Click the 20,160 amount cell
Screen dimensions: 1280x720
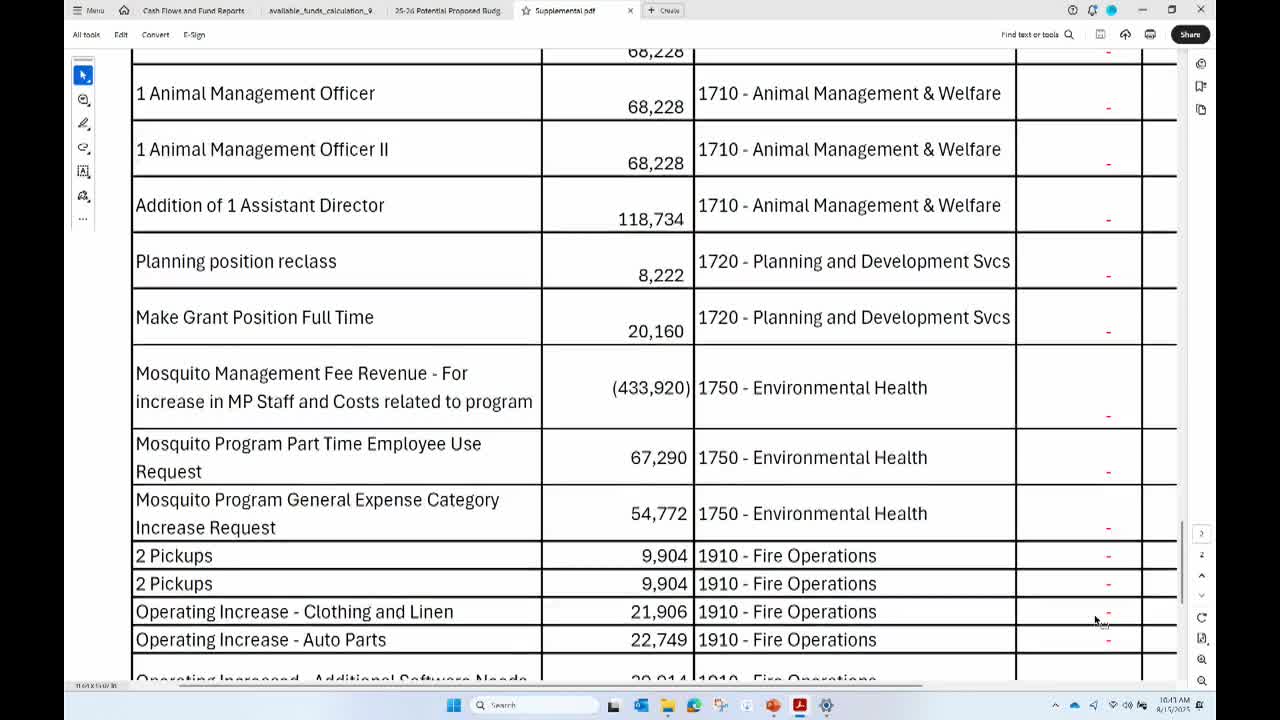[618, 317]
